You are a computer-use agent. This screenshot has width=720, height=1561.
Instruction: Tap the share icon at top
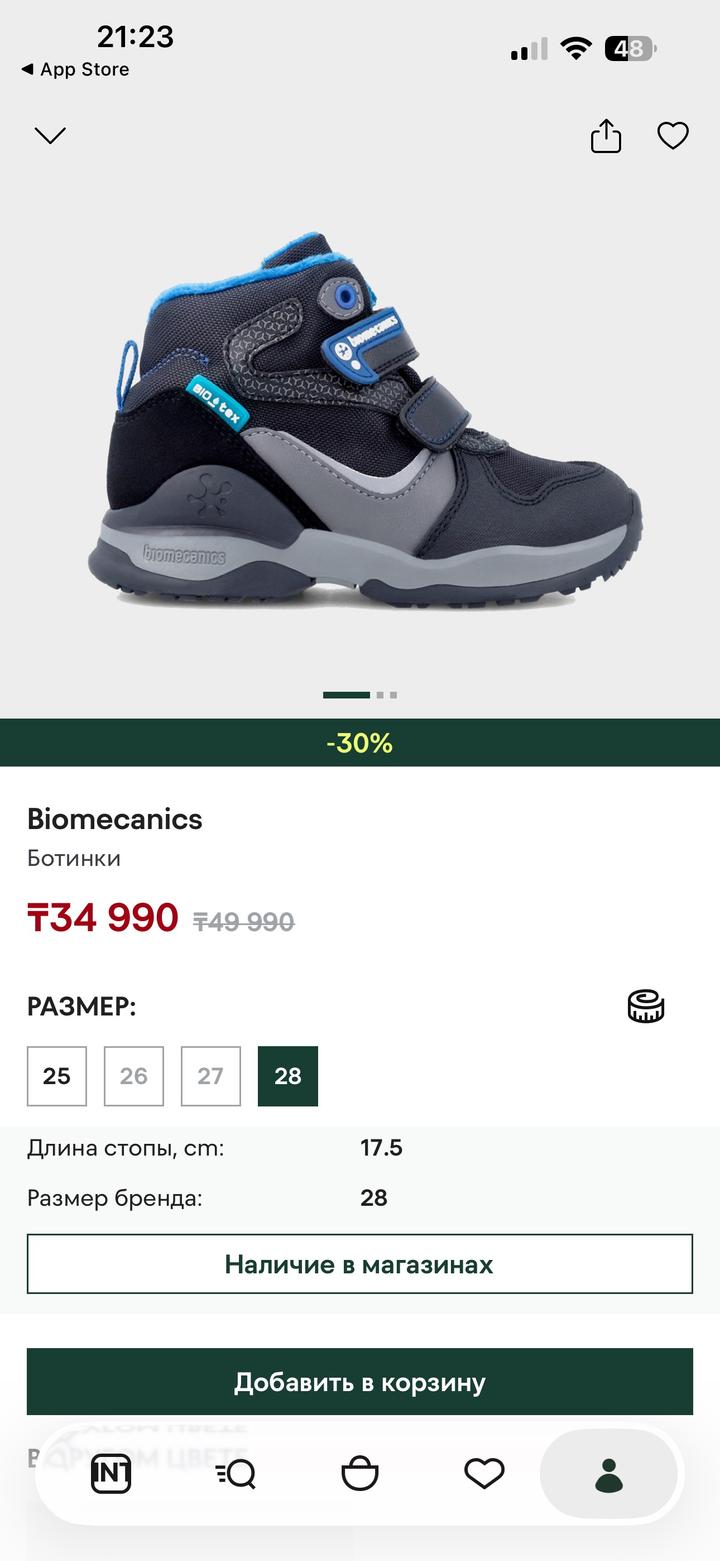tap(606, 136)
